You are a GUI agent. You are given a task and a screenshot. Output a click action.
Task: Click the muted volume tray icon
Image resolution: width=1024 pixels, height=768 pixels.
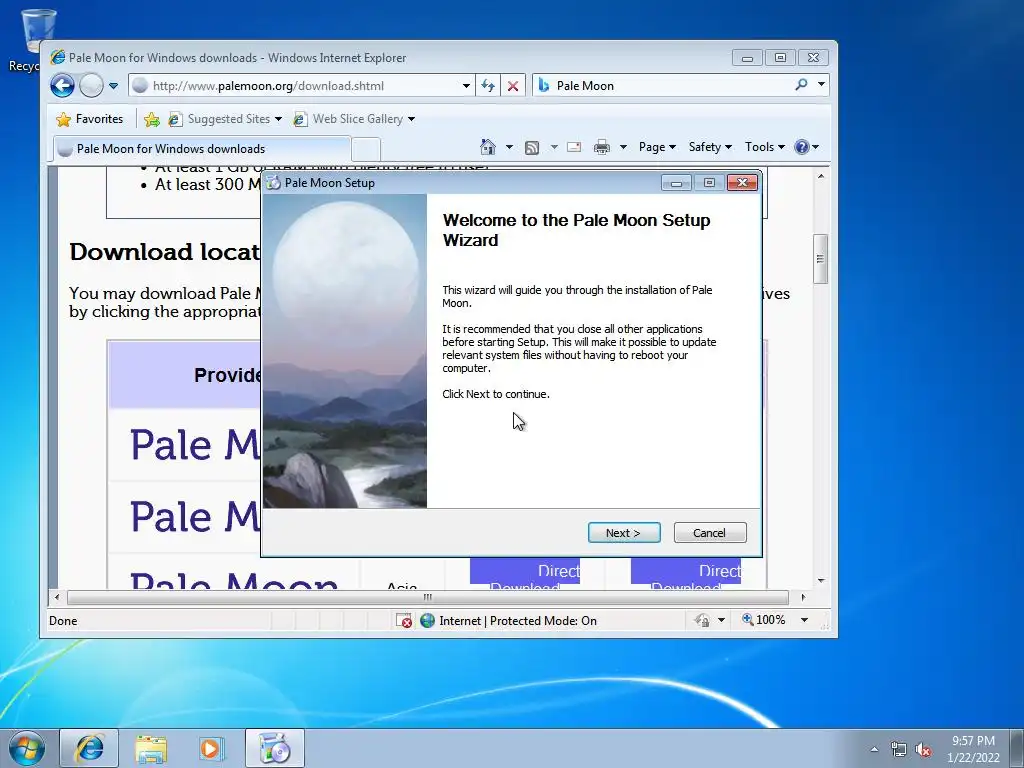click(x=923, y=749)
